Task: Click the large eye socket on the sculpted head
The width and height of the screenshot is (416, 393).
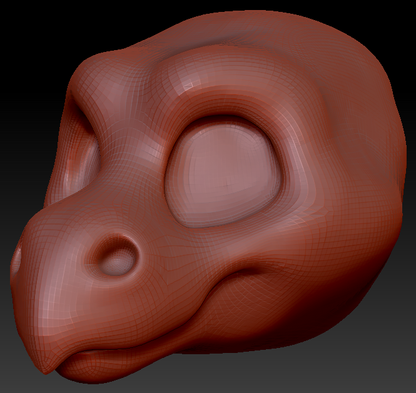Action: click(x=224, y=172)
